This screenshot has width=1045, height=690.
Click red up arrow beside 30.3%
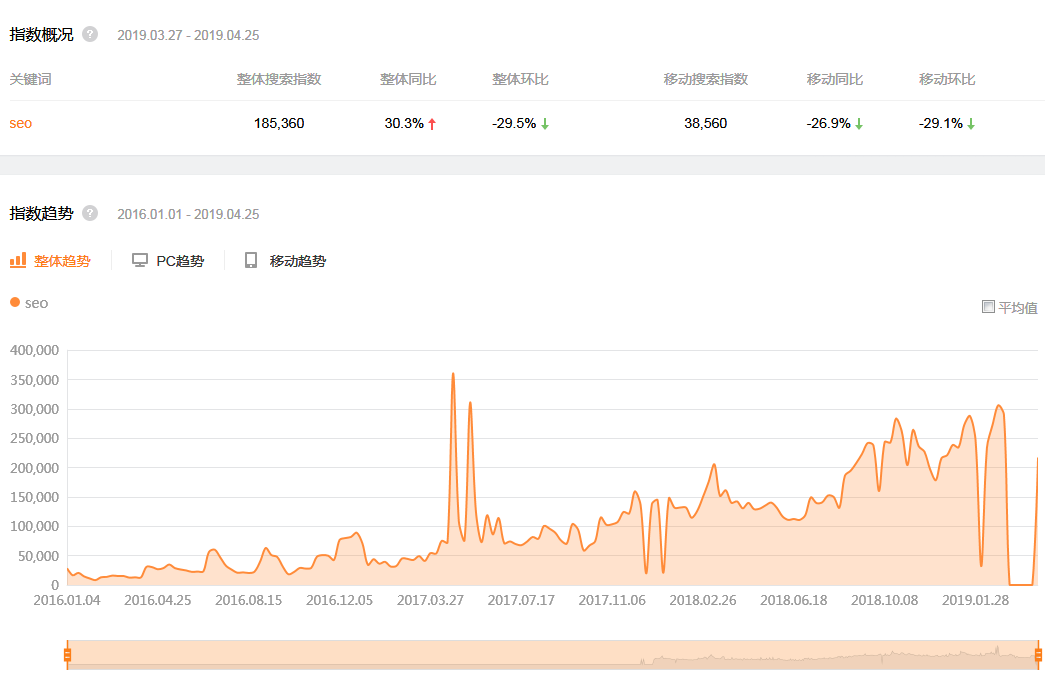pyautogui.click(x=432, y=124)
